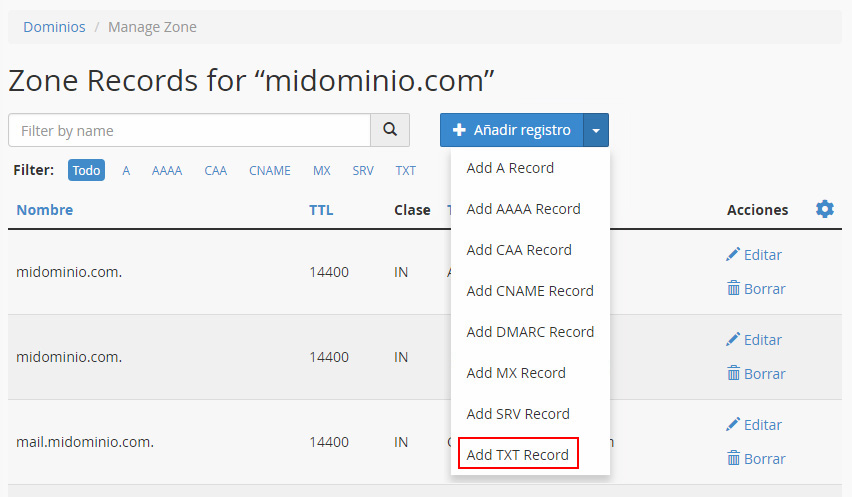Screen dimensions: 852x497
Task: Click the magnifying glass search icon
Action: 390,130
